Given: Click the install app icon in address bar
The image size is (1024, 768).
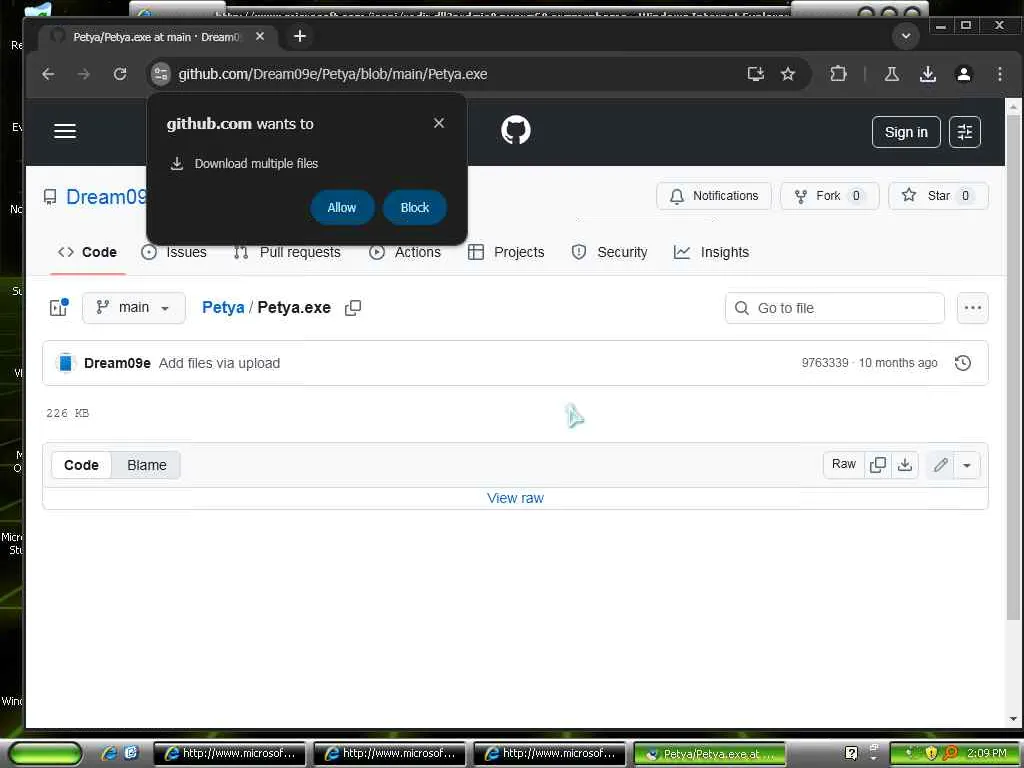Looking at the screenshot, I should (756, 74).
